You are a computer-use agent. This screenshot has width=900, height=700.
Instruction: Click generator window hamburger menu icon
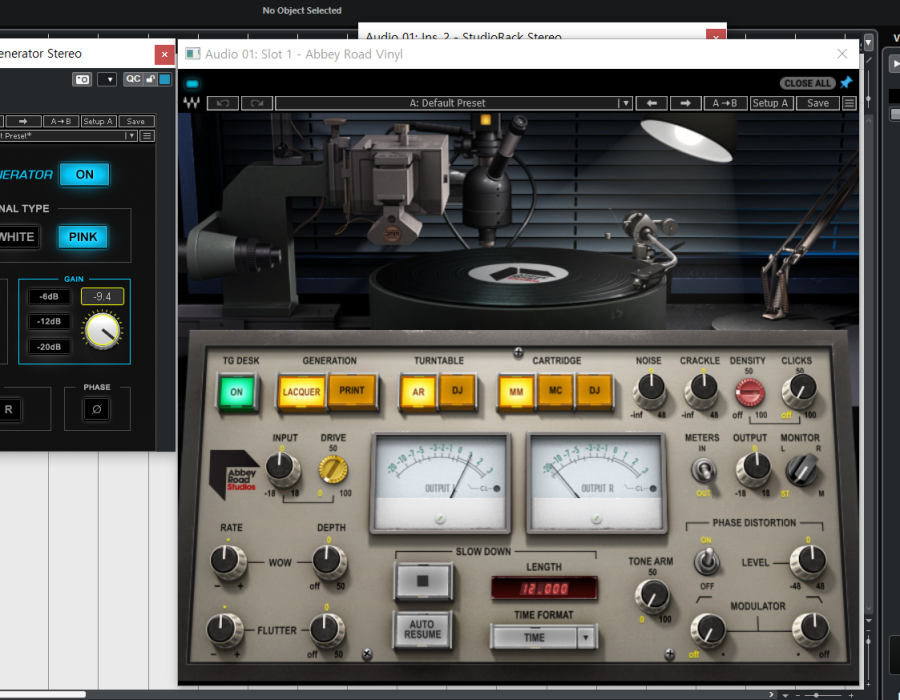[x=147, y=136]
